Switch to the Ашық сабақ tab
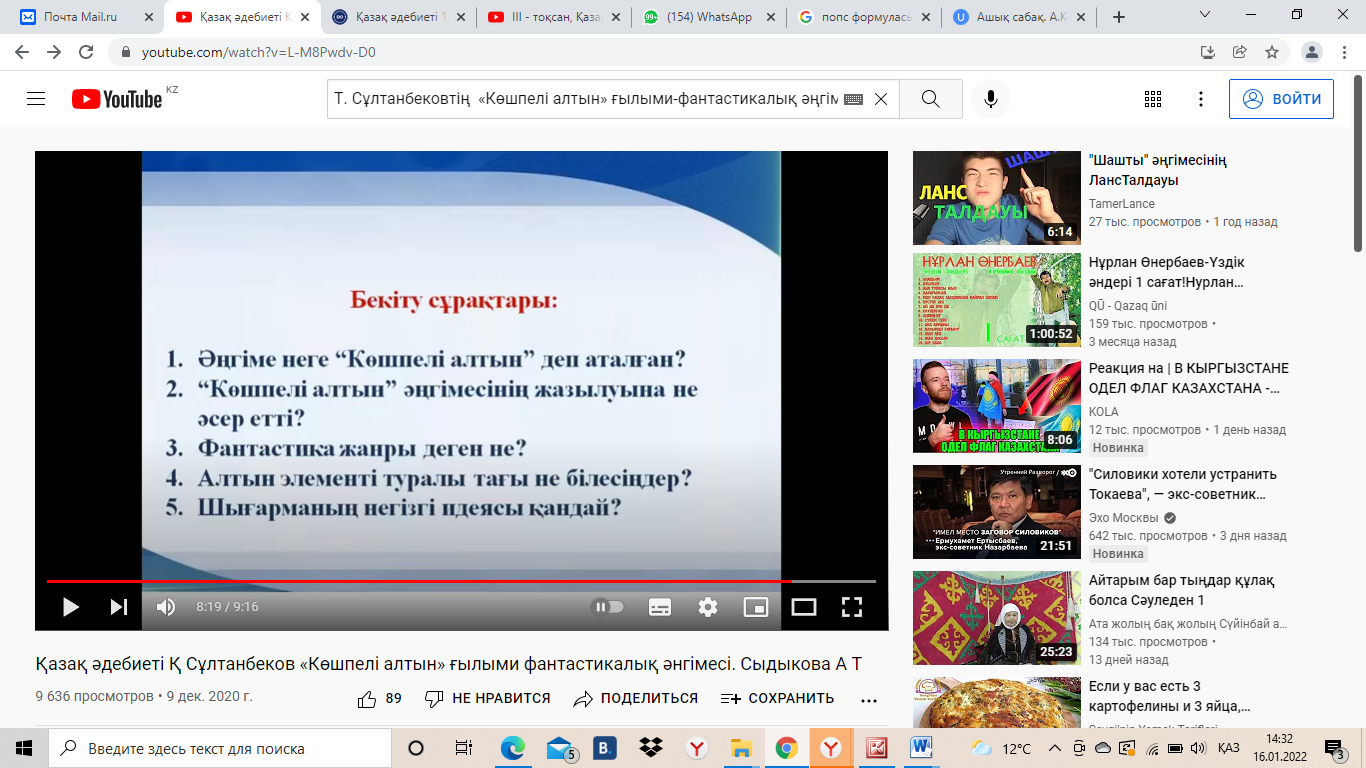1366x768 pixels. click(1020, 17)
